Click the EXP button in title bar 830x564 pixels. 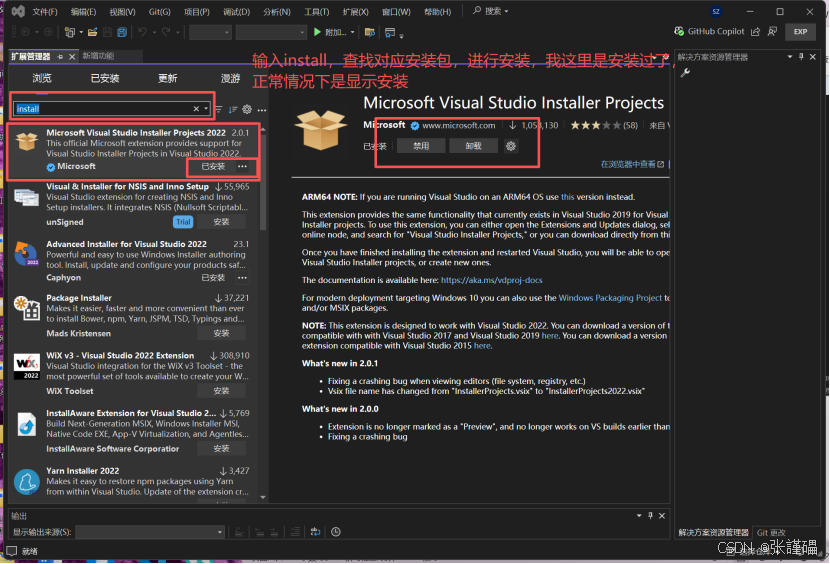[800, 32]
